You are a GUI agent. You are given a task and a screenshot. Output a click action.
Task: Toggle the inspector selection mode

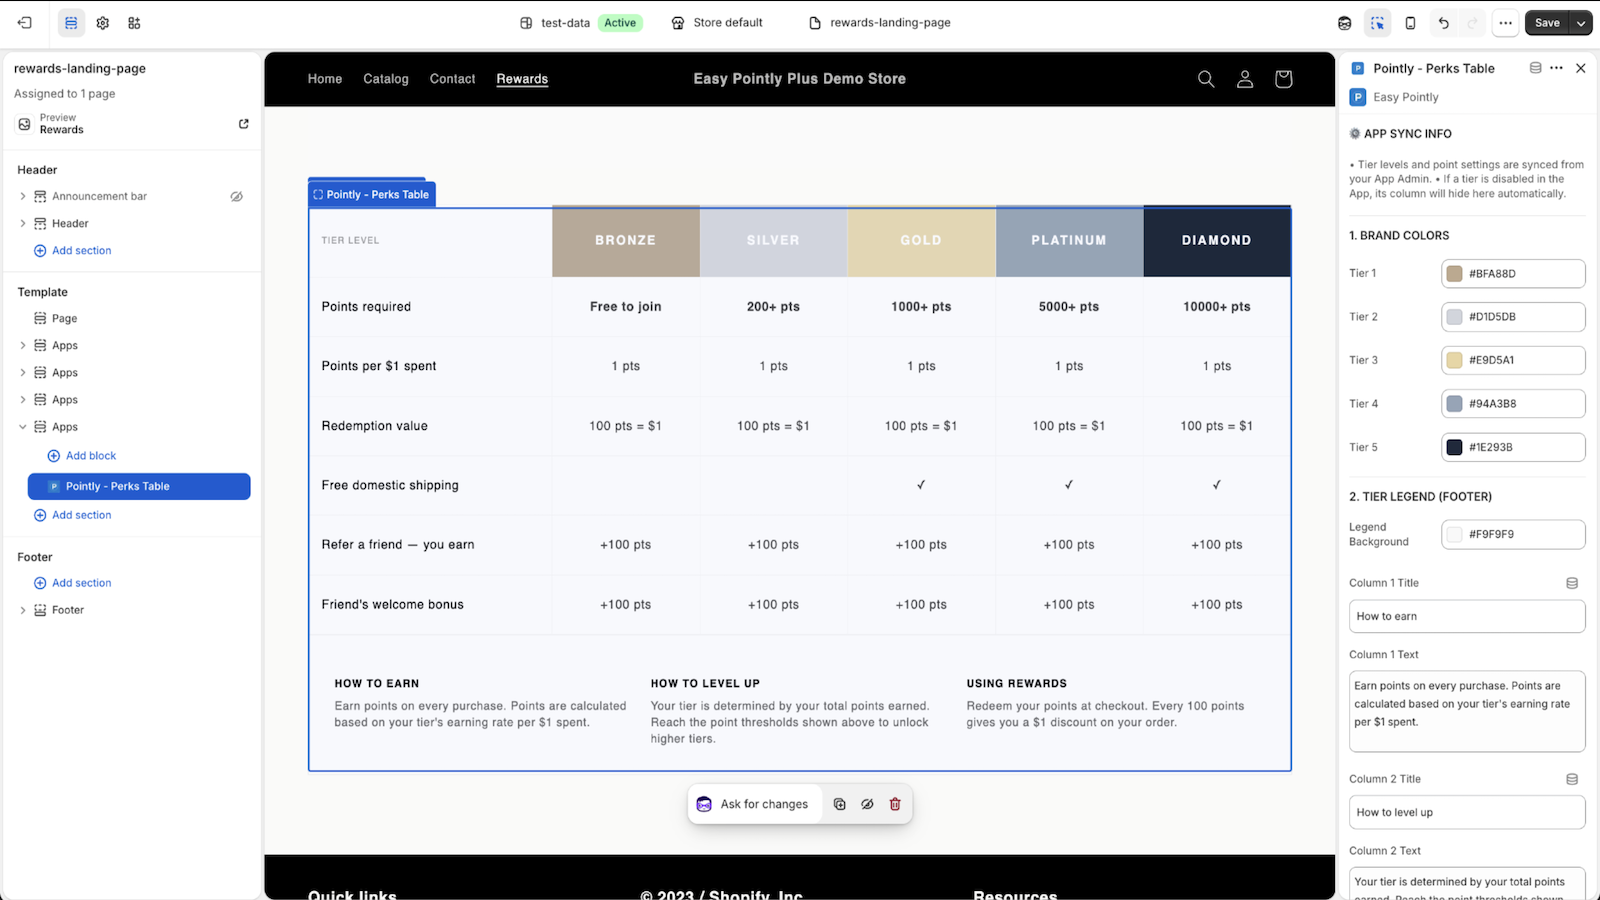pyautogui.click(x=1377, y=23)
